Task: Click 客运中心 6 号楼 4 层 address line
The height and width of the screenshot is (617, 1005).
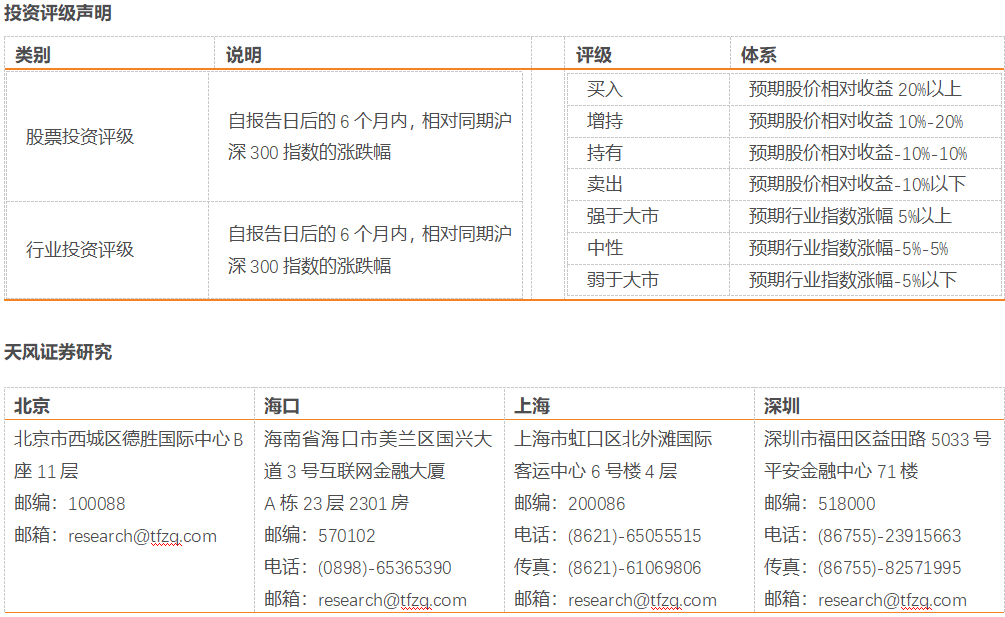Action: tap(595, 471)
